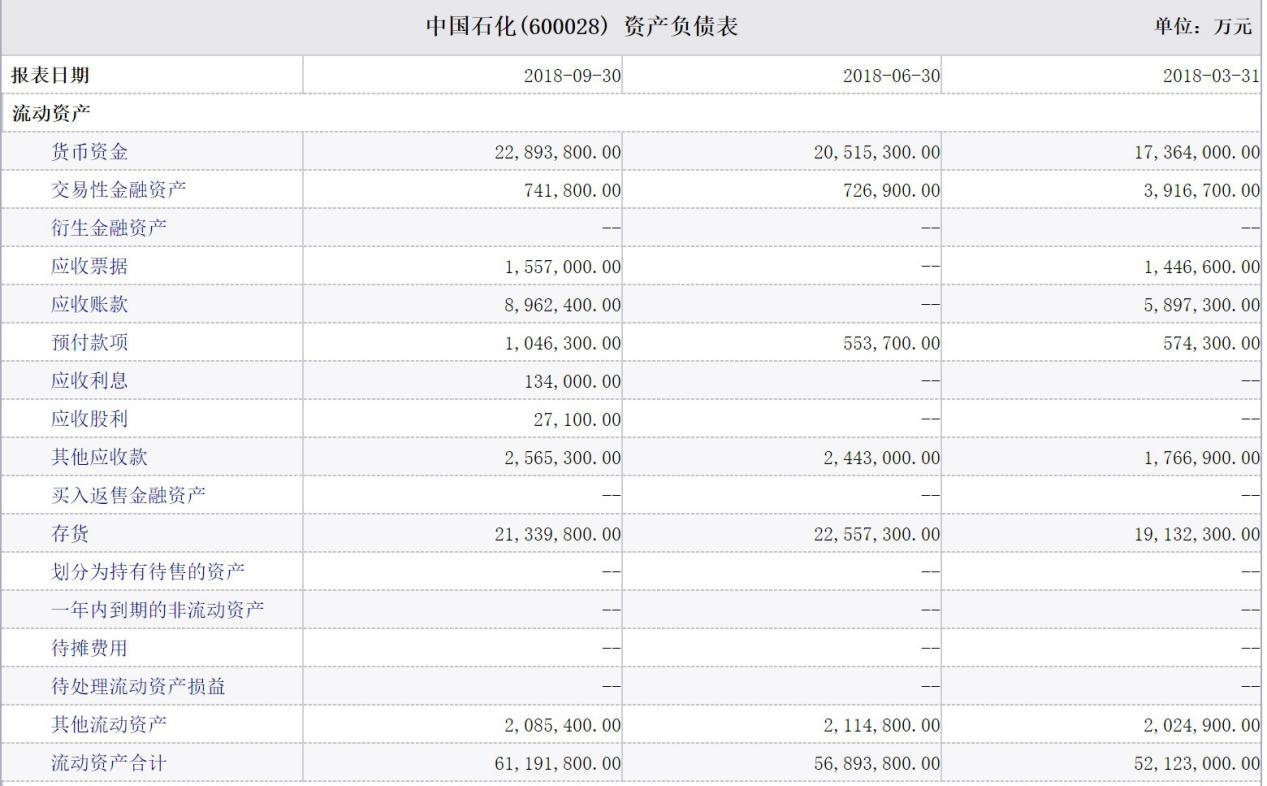
Task: Click the 货币资金 row label
Action: click(90, 152)
